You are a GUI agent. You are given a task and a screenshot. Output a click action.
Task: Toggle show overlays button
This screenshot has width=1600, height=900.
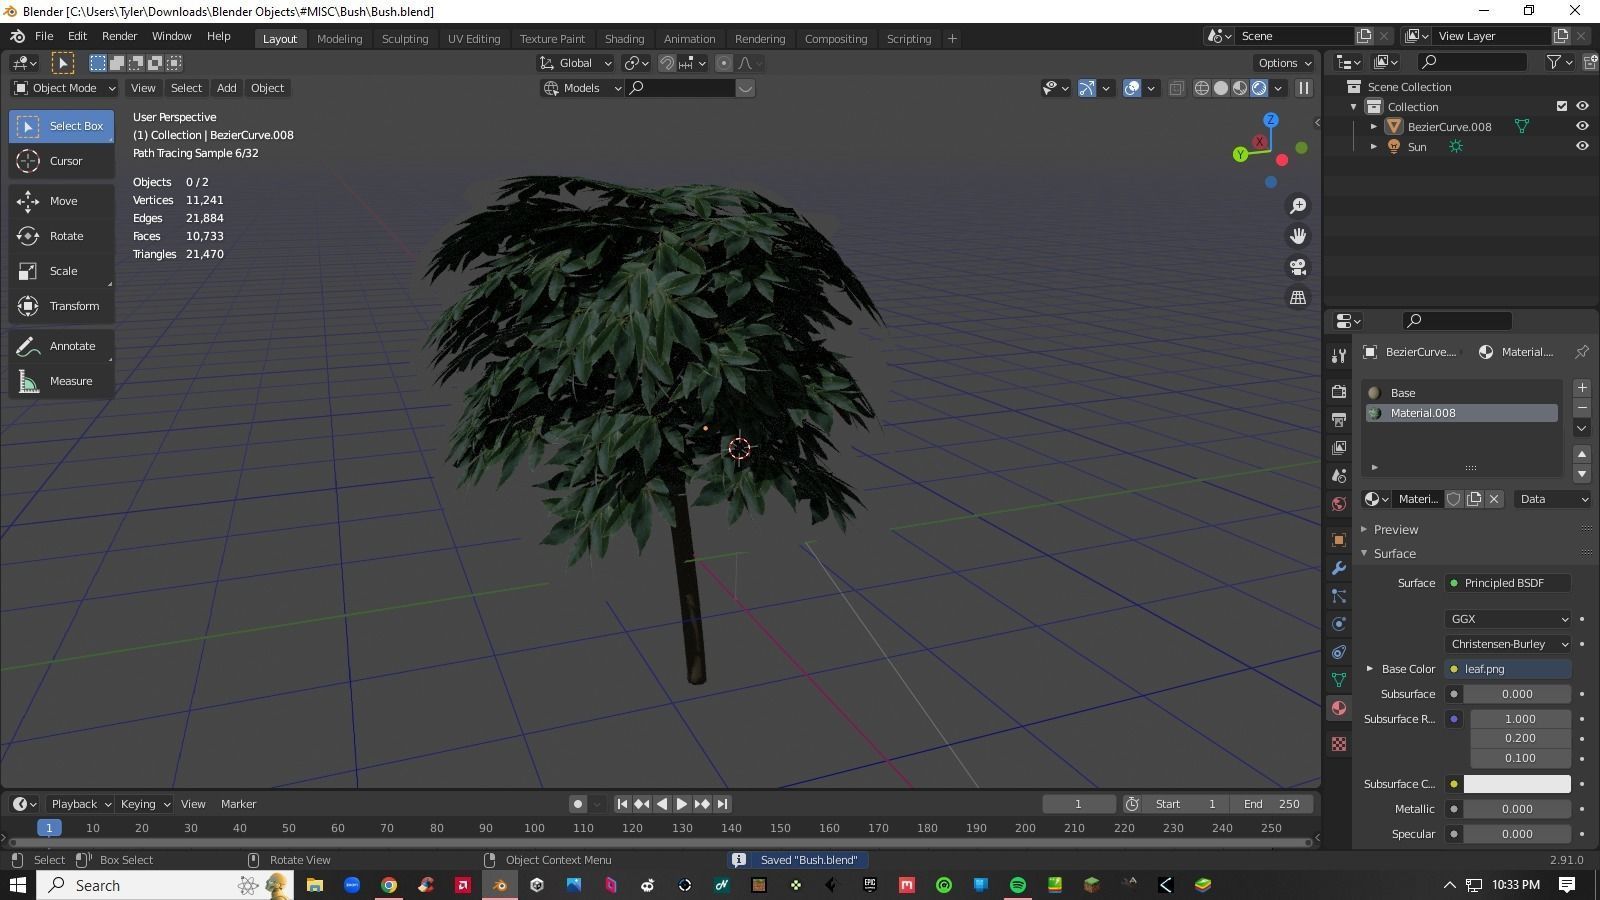[x=1132, y=88]
